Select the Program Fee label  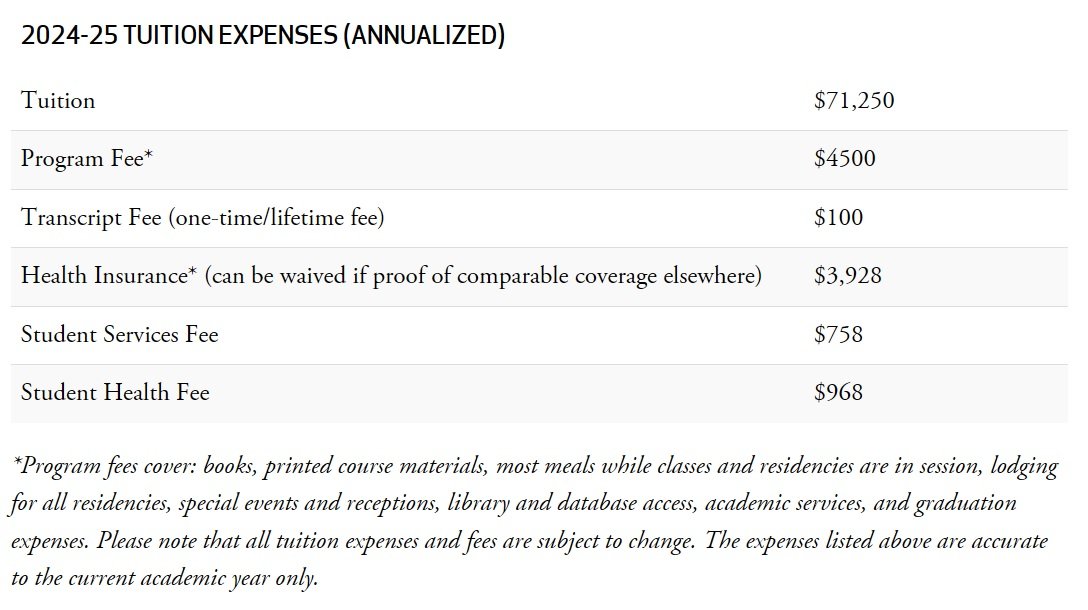coord(86,159)
